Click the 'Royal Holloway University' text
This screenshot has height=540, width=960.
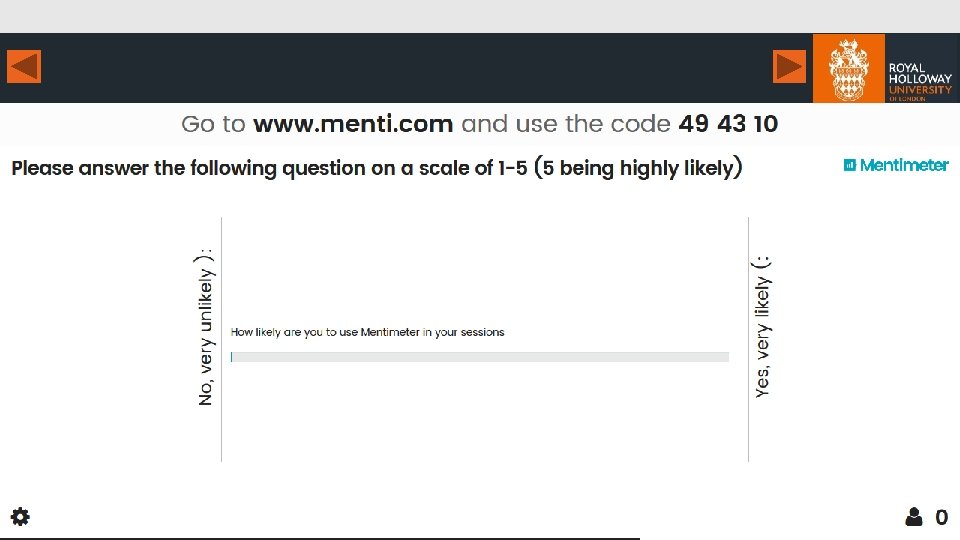click(920, 80)
